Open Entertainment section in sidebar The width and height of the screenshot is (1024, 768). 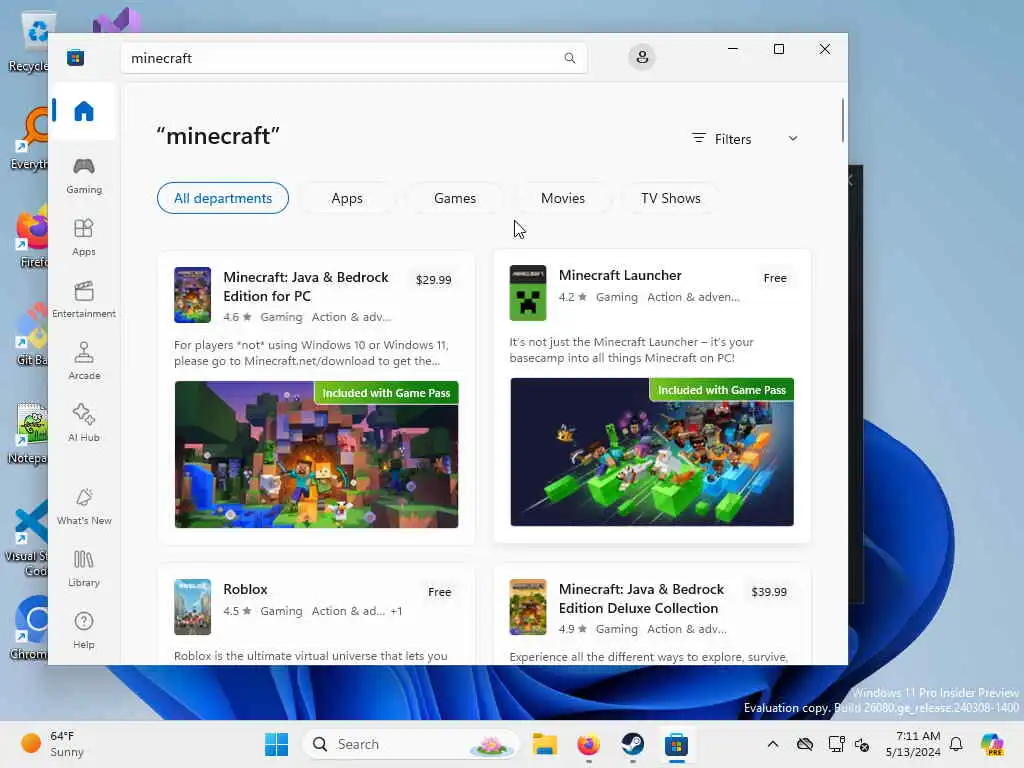tap(84, 300)
